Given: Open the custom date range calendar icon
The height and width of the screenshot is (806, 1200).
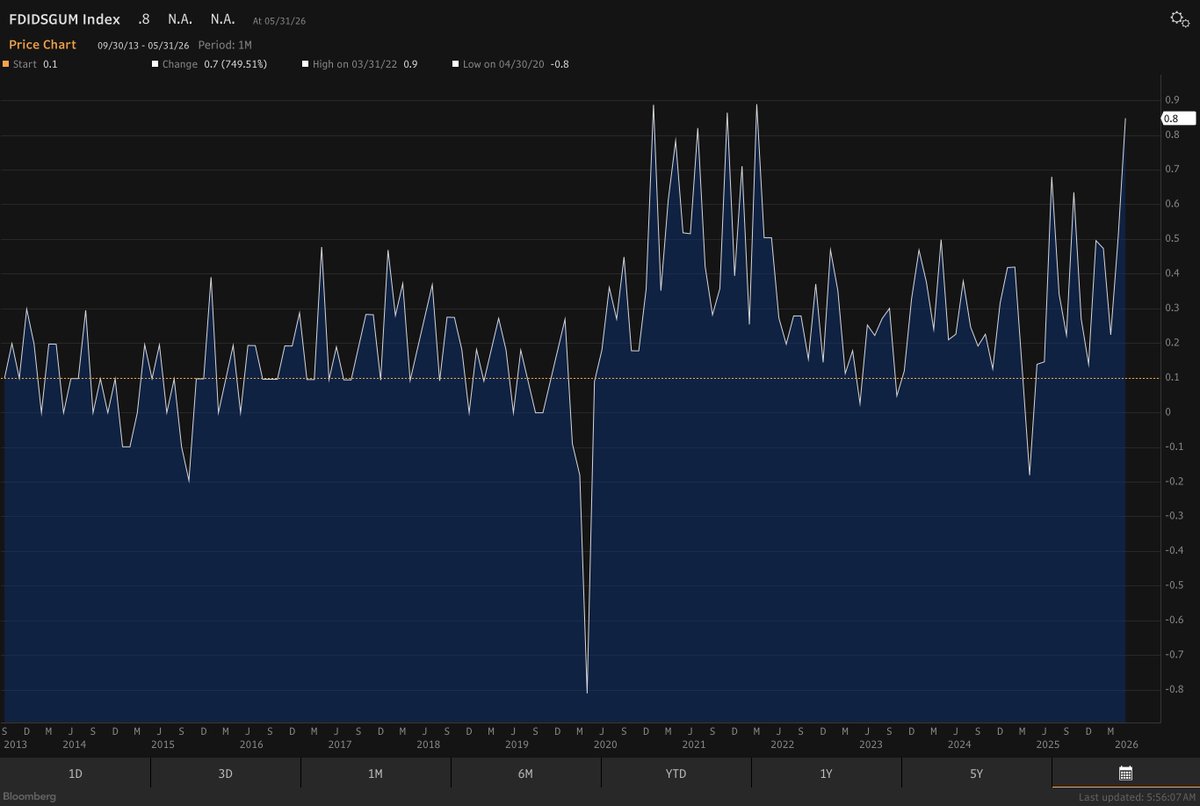Looking at the screenshot, I should tap(1125, 773).
